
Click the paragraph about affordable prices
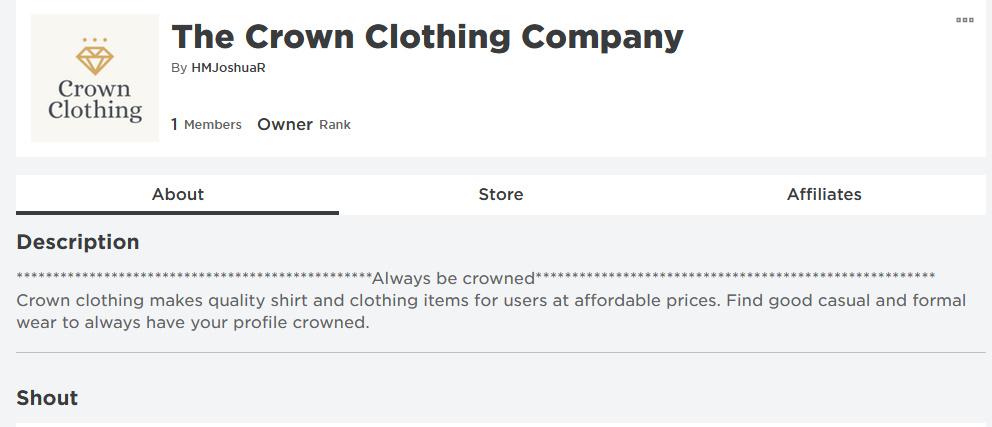[x=491, y=311]
